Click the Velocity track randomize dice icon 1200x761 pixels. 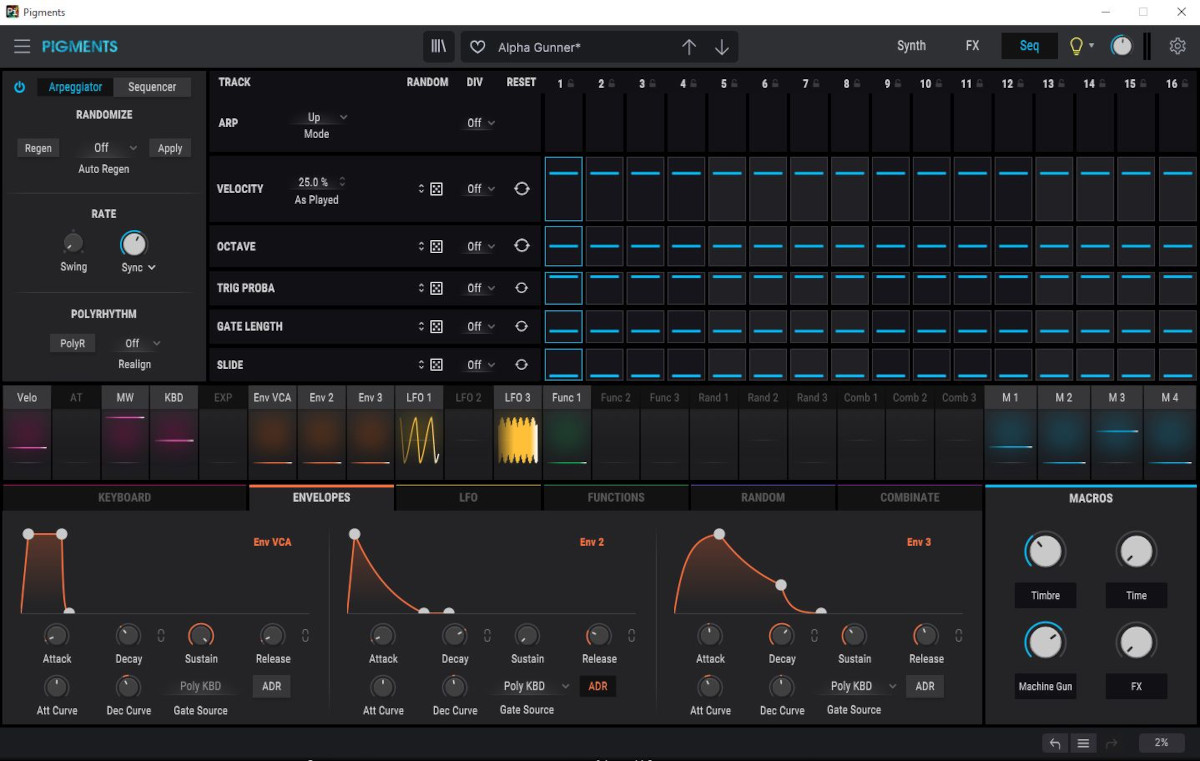click(437, 189)
